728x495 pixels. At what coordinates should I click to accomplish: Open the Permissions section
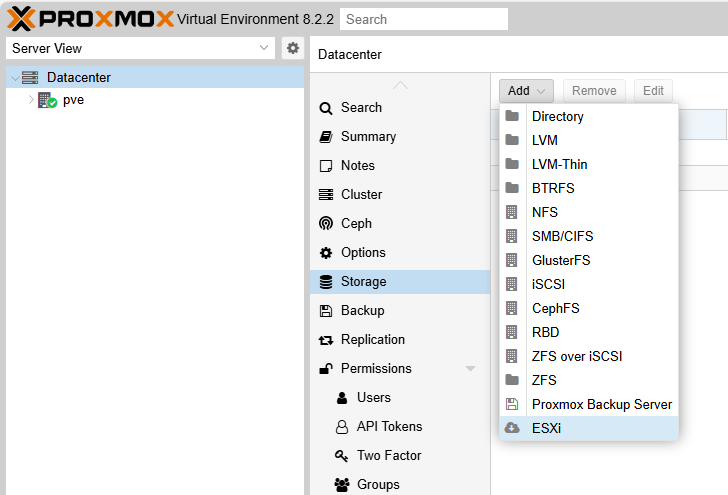click(400, 368)
